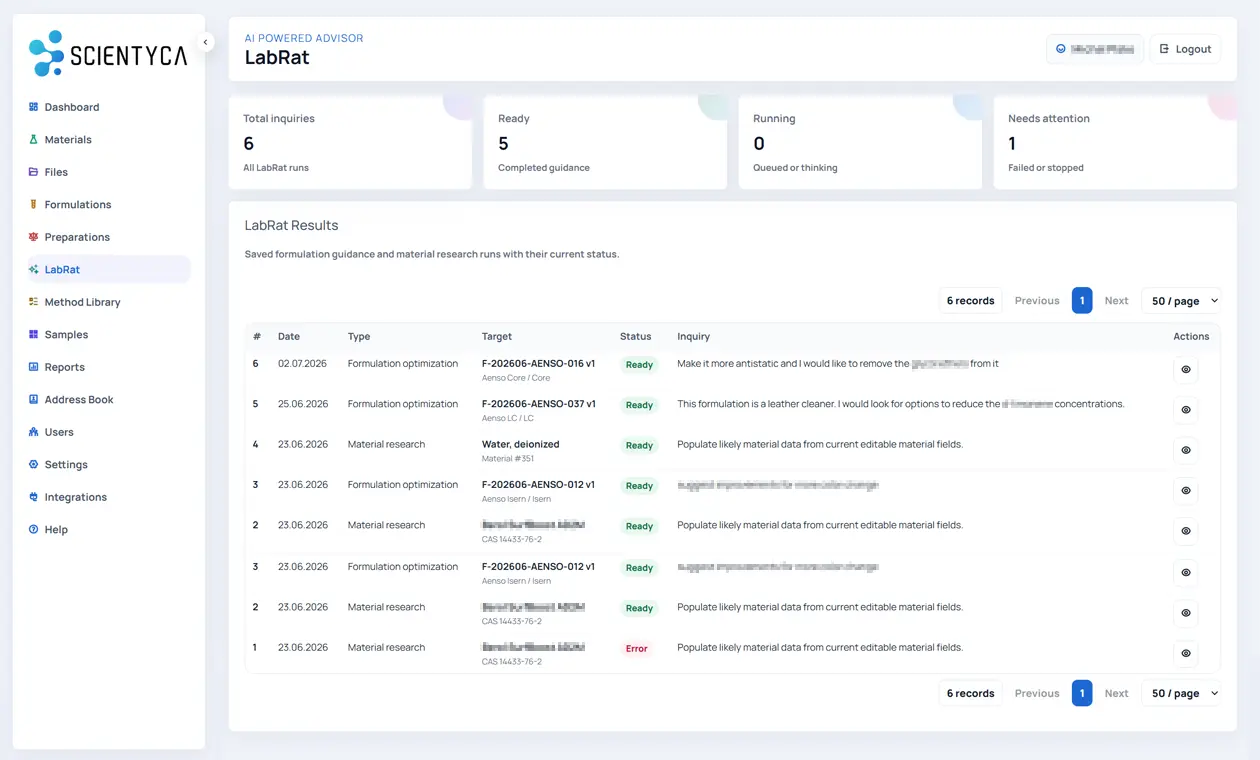Click the date 25.06.2026
The width and height of the screenshot is (1260, 760).
click(303, 404)
